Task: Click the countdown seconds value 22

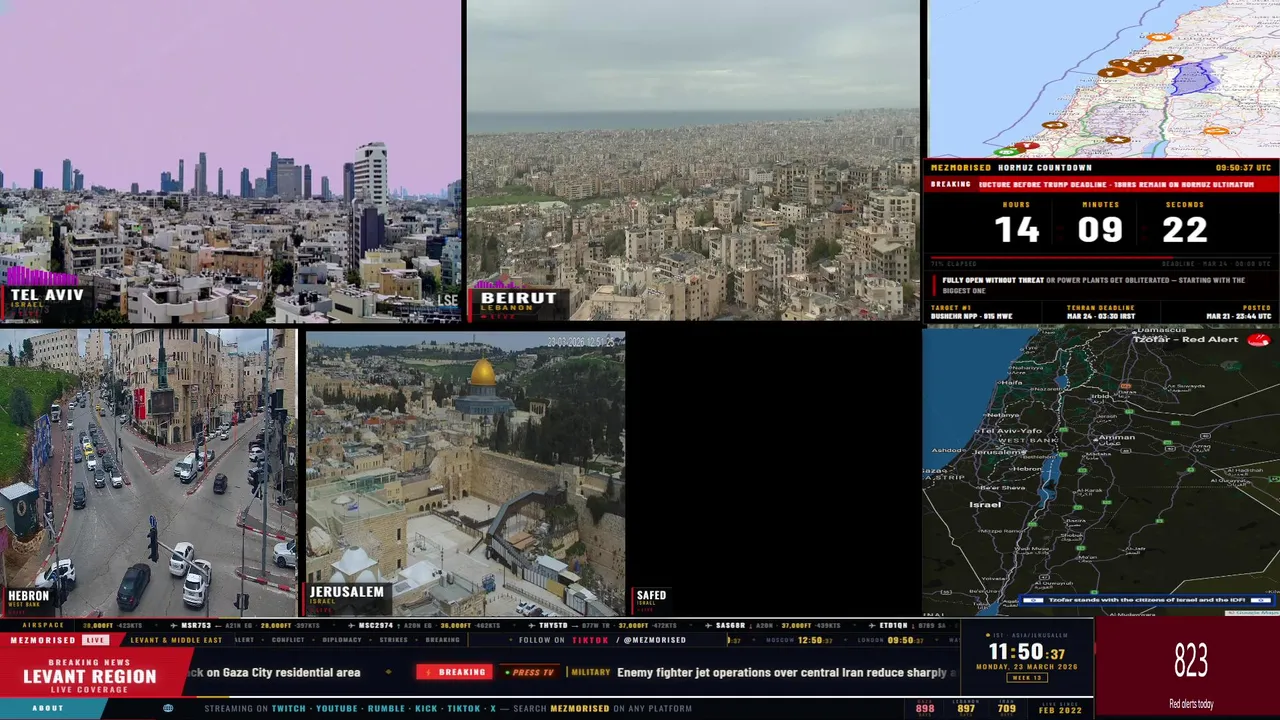Action: (x=1184, y=230)
